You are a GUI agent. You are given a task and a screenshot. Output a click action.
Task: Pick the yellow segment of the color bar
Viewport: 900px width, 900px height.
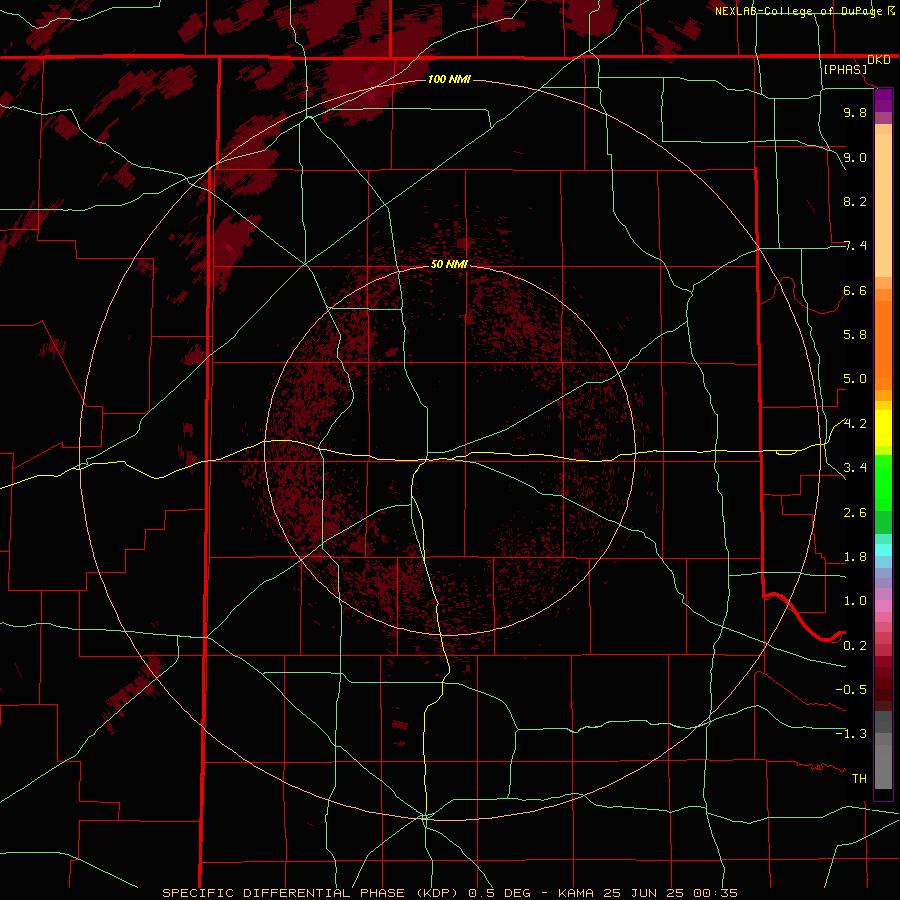883,428
